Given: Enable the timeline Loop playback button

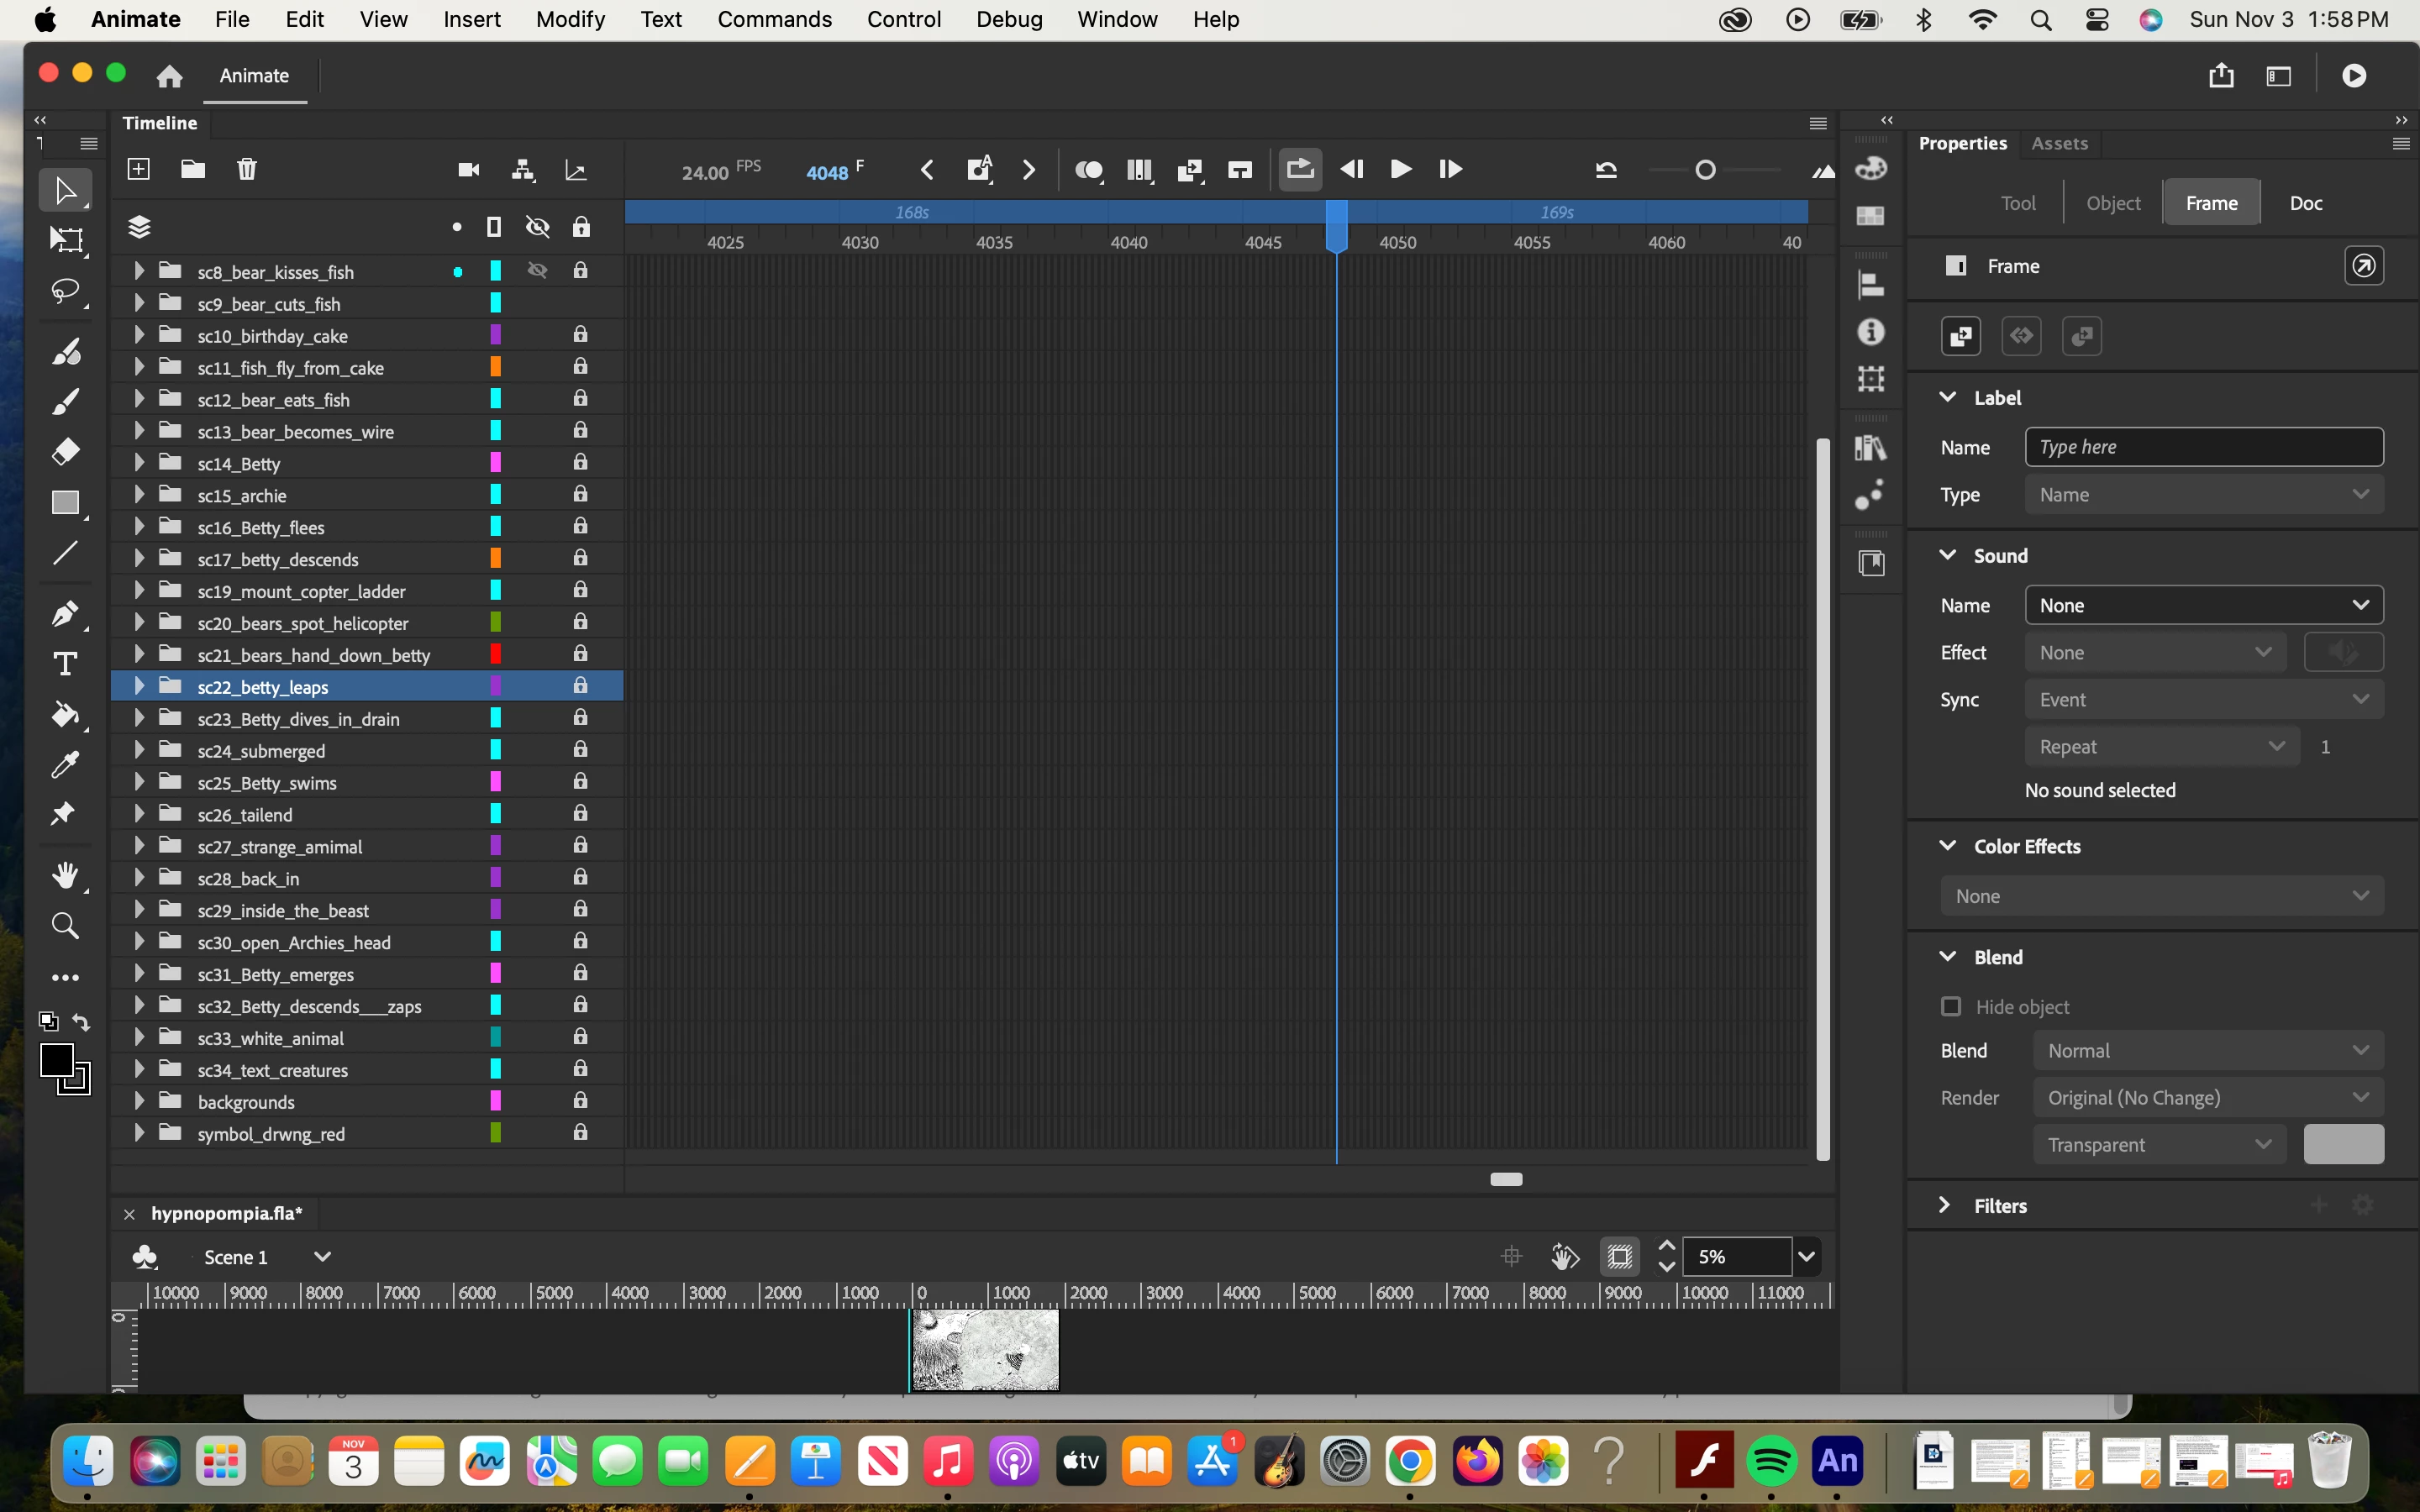Looking at the screenshot, I should coord(1300,169).
